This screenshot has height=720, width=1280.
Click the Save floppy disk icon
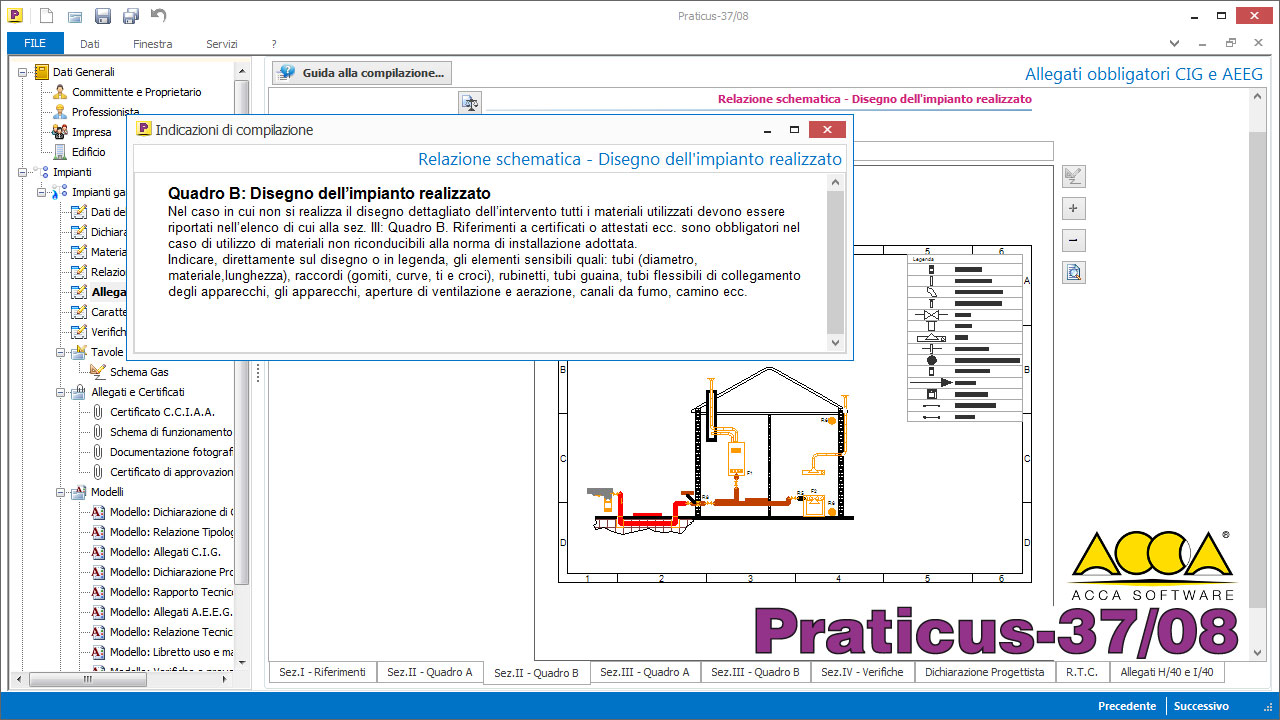coord(103,15)
